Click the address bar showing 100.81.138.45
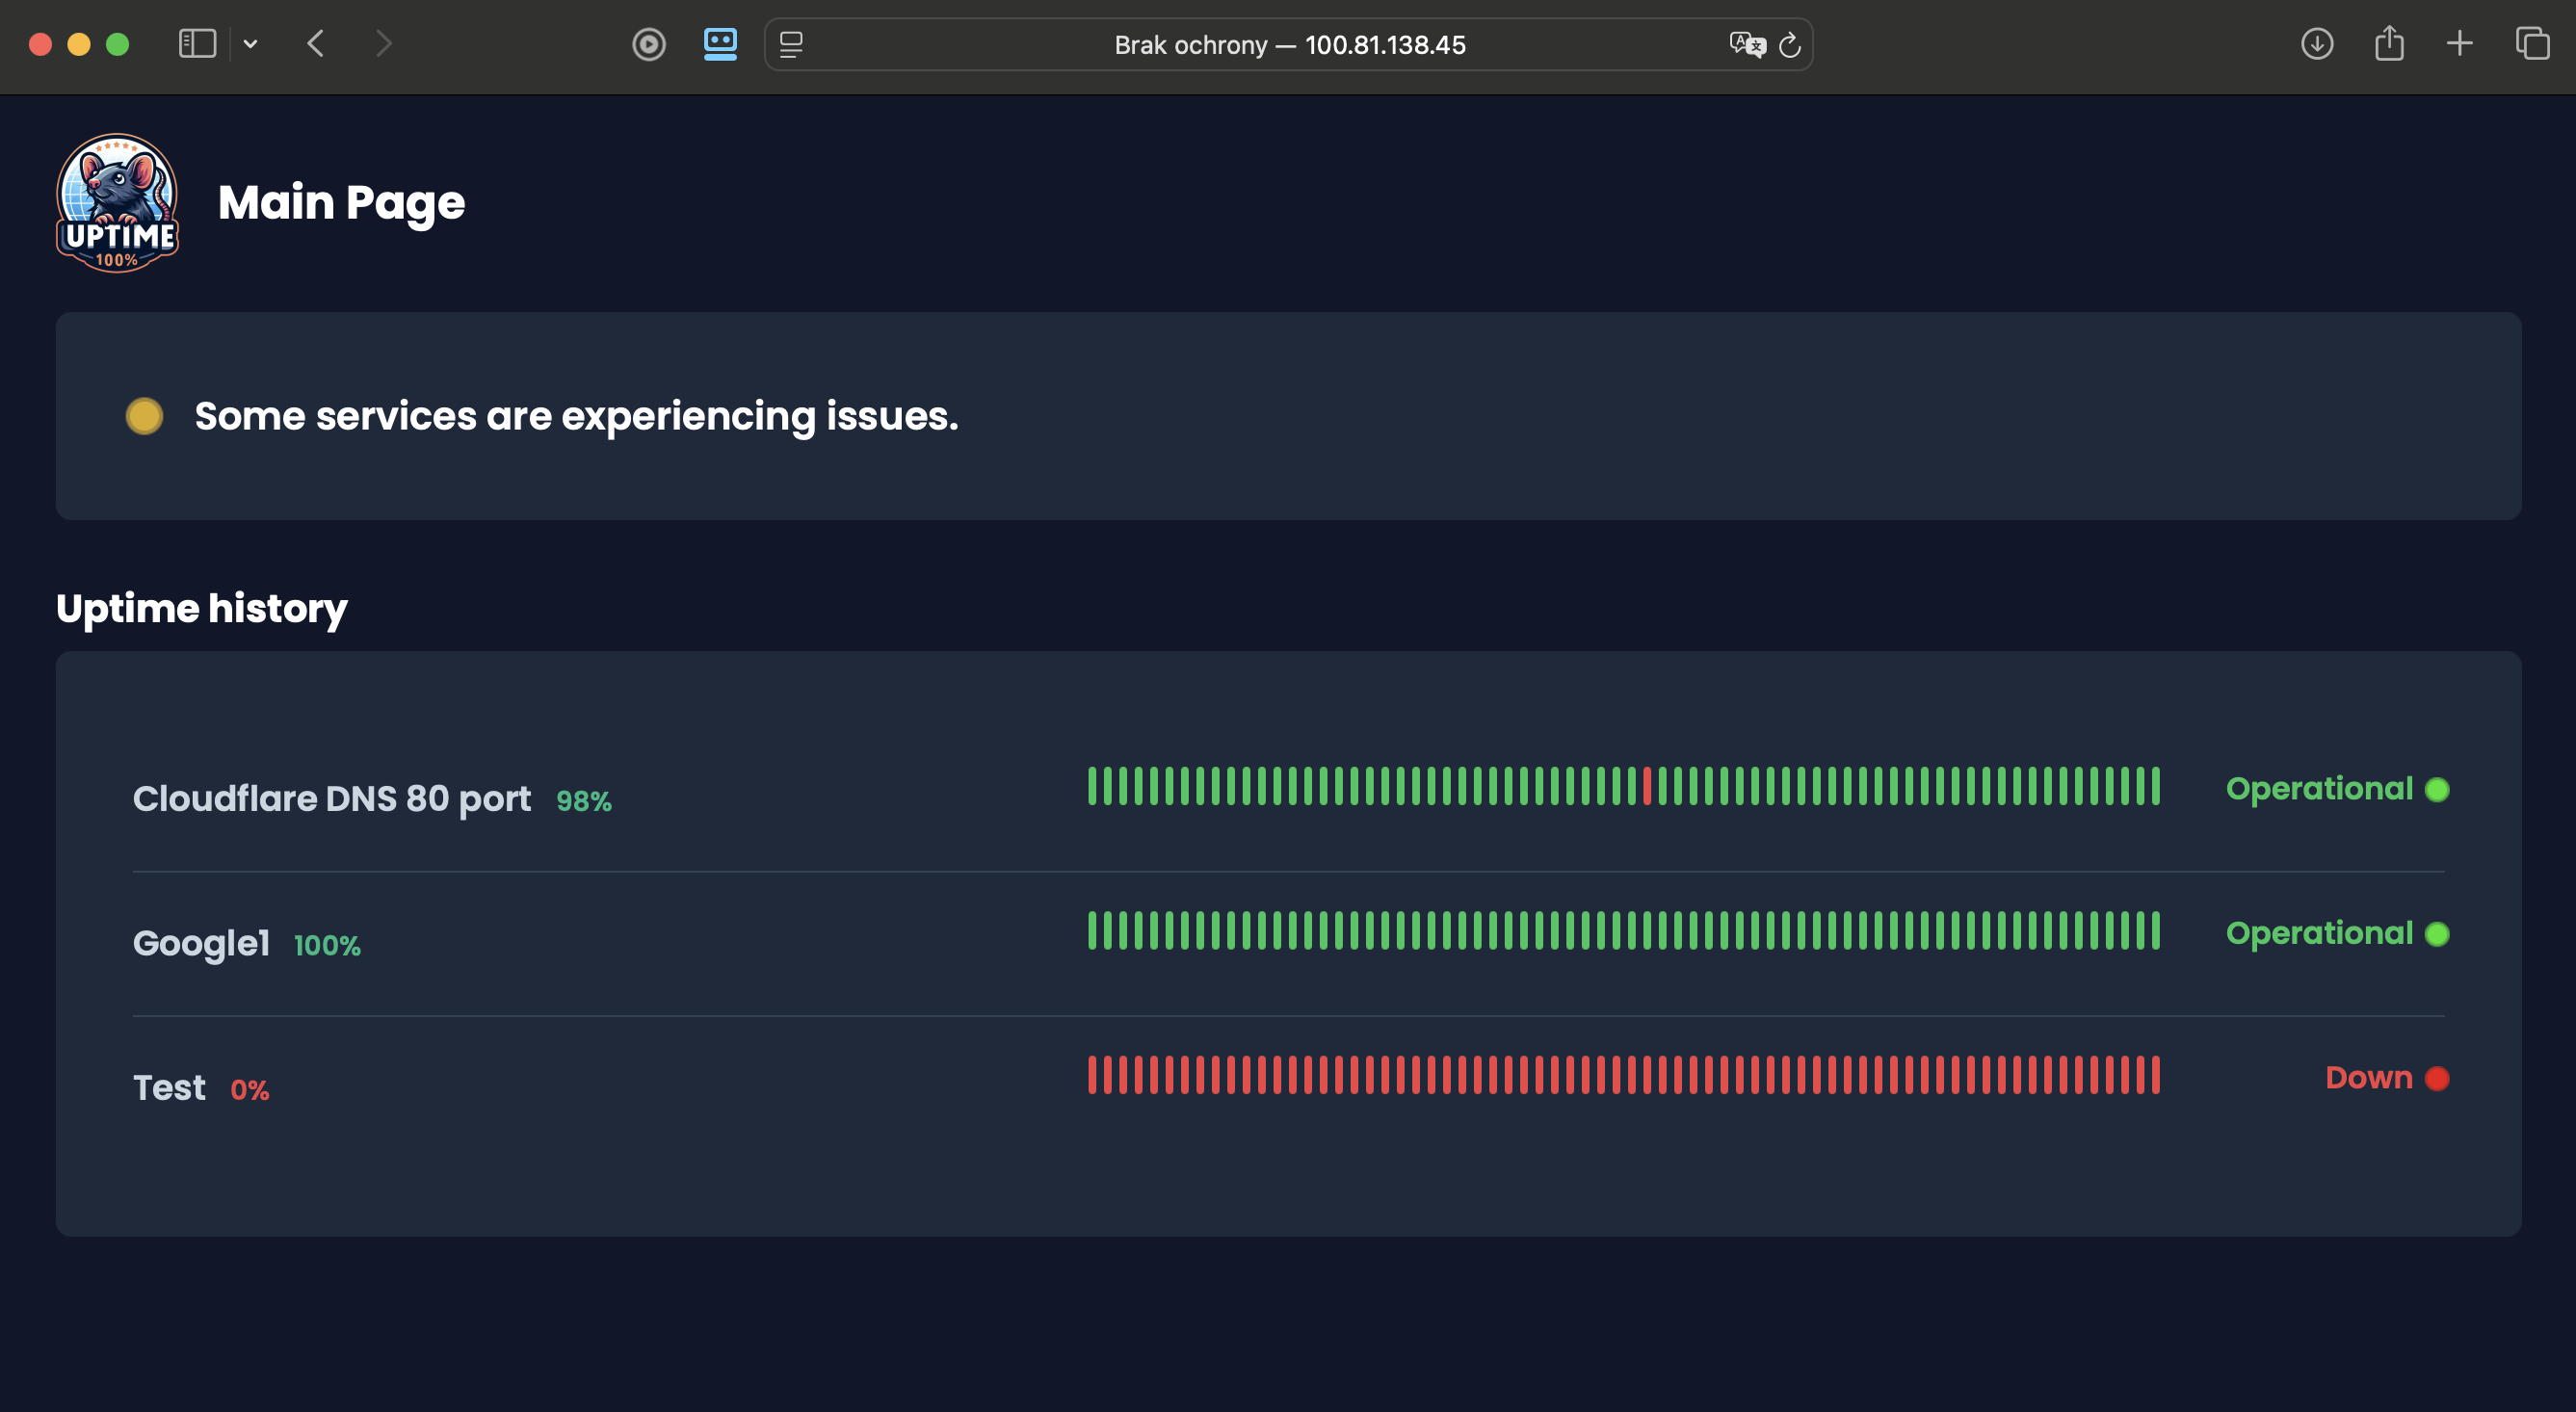Viewport: 2576px width, 1412px height. click(1289, 45)
